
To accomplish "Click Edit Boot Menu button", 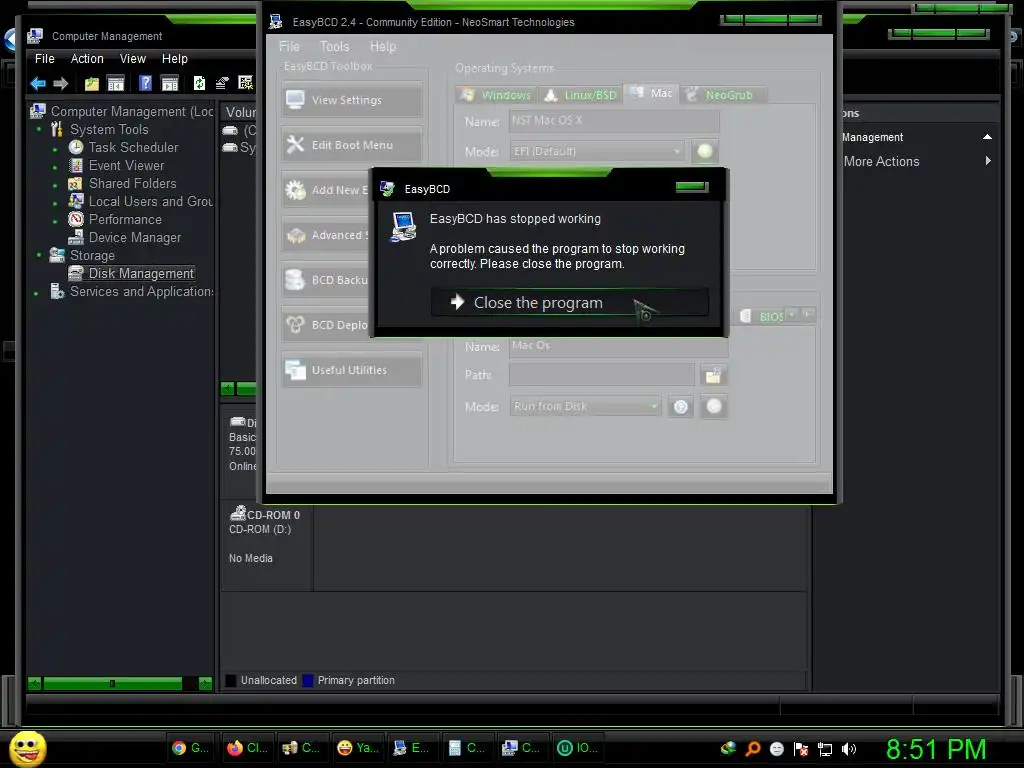I will pyautogui.click(x=352, y=145).
